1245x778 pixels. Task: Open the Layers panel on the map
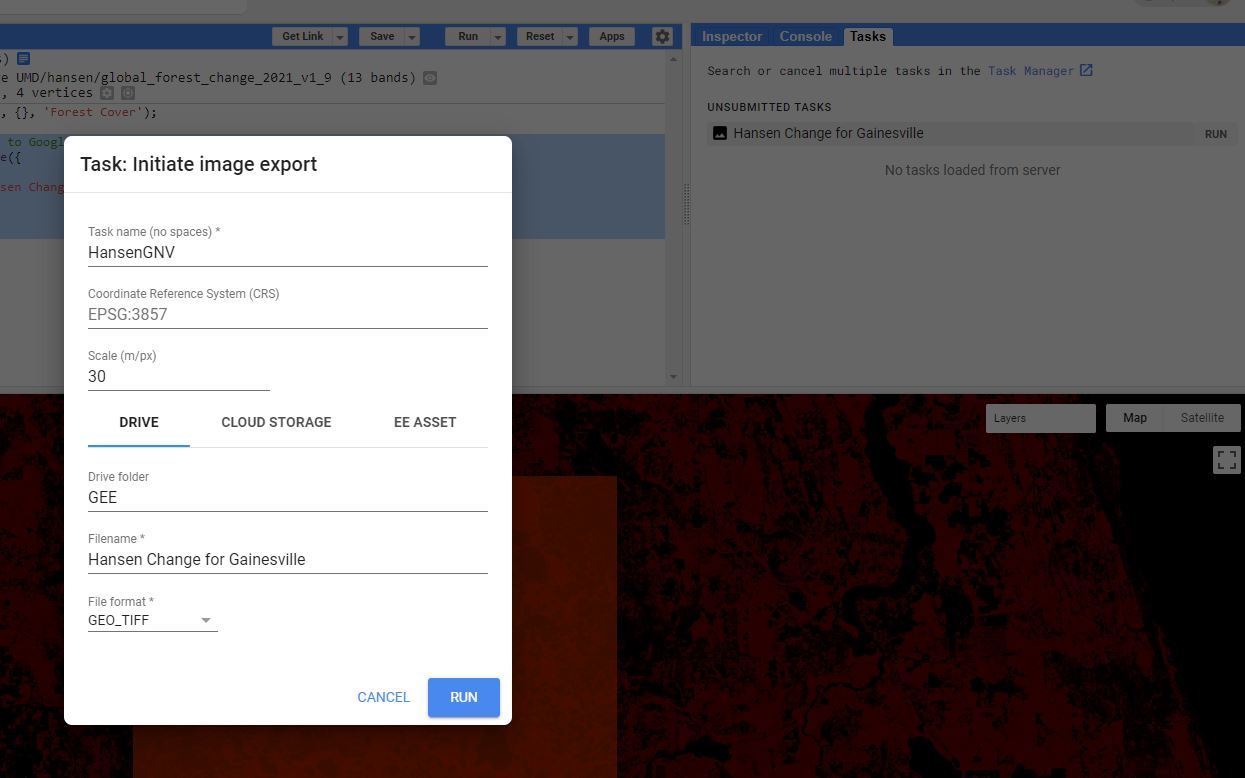[1040, 418]
